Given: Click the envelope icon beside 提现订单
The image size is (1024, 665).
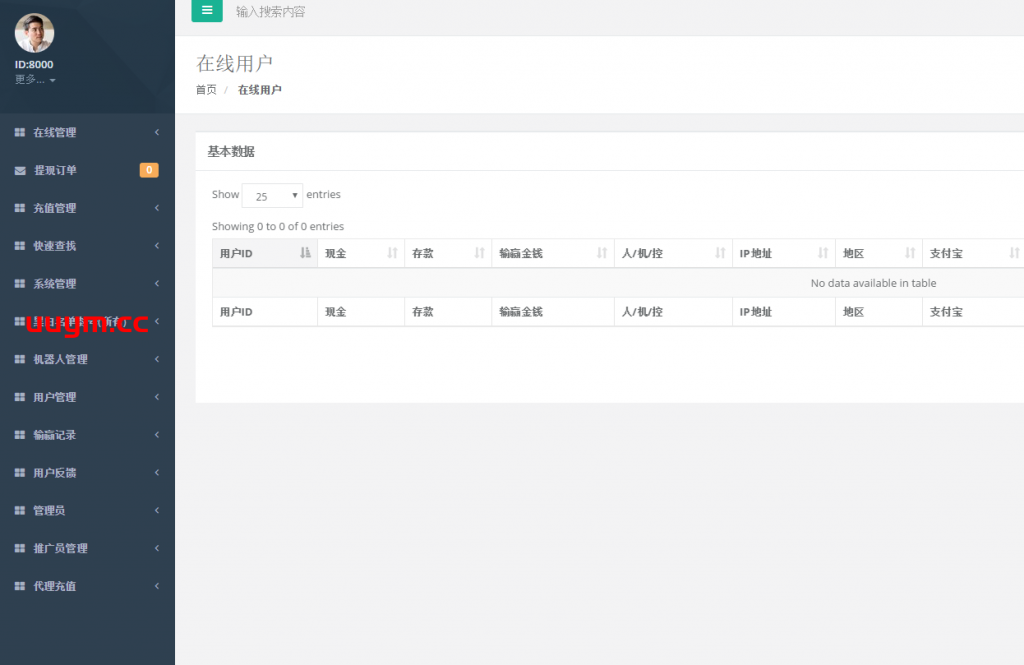Looking at the screenshot, I should (20, 171).
